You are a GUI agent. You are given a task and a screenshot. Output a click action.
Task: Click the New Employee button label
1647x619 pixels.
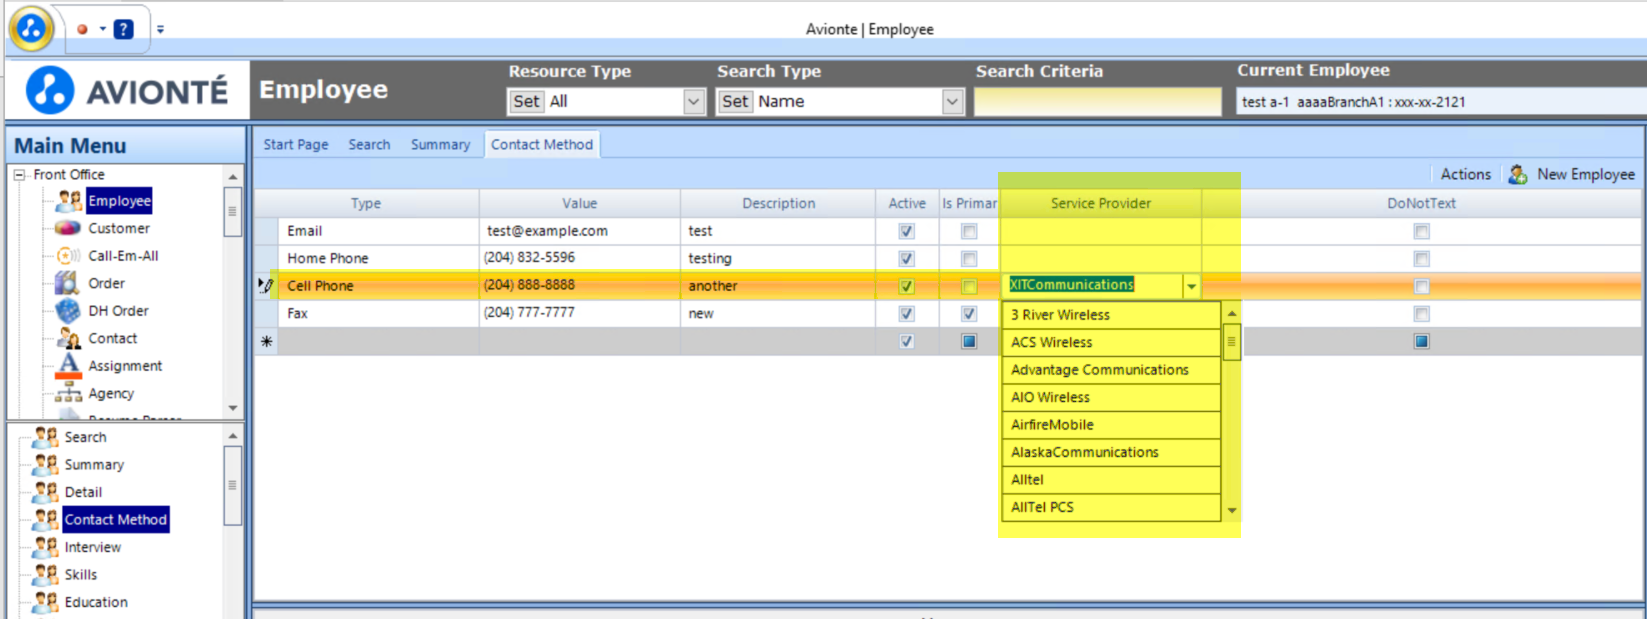(1585, 174)
